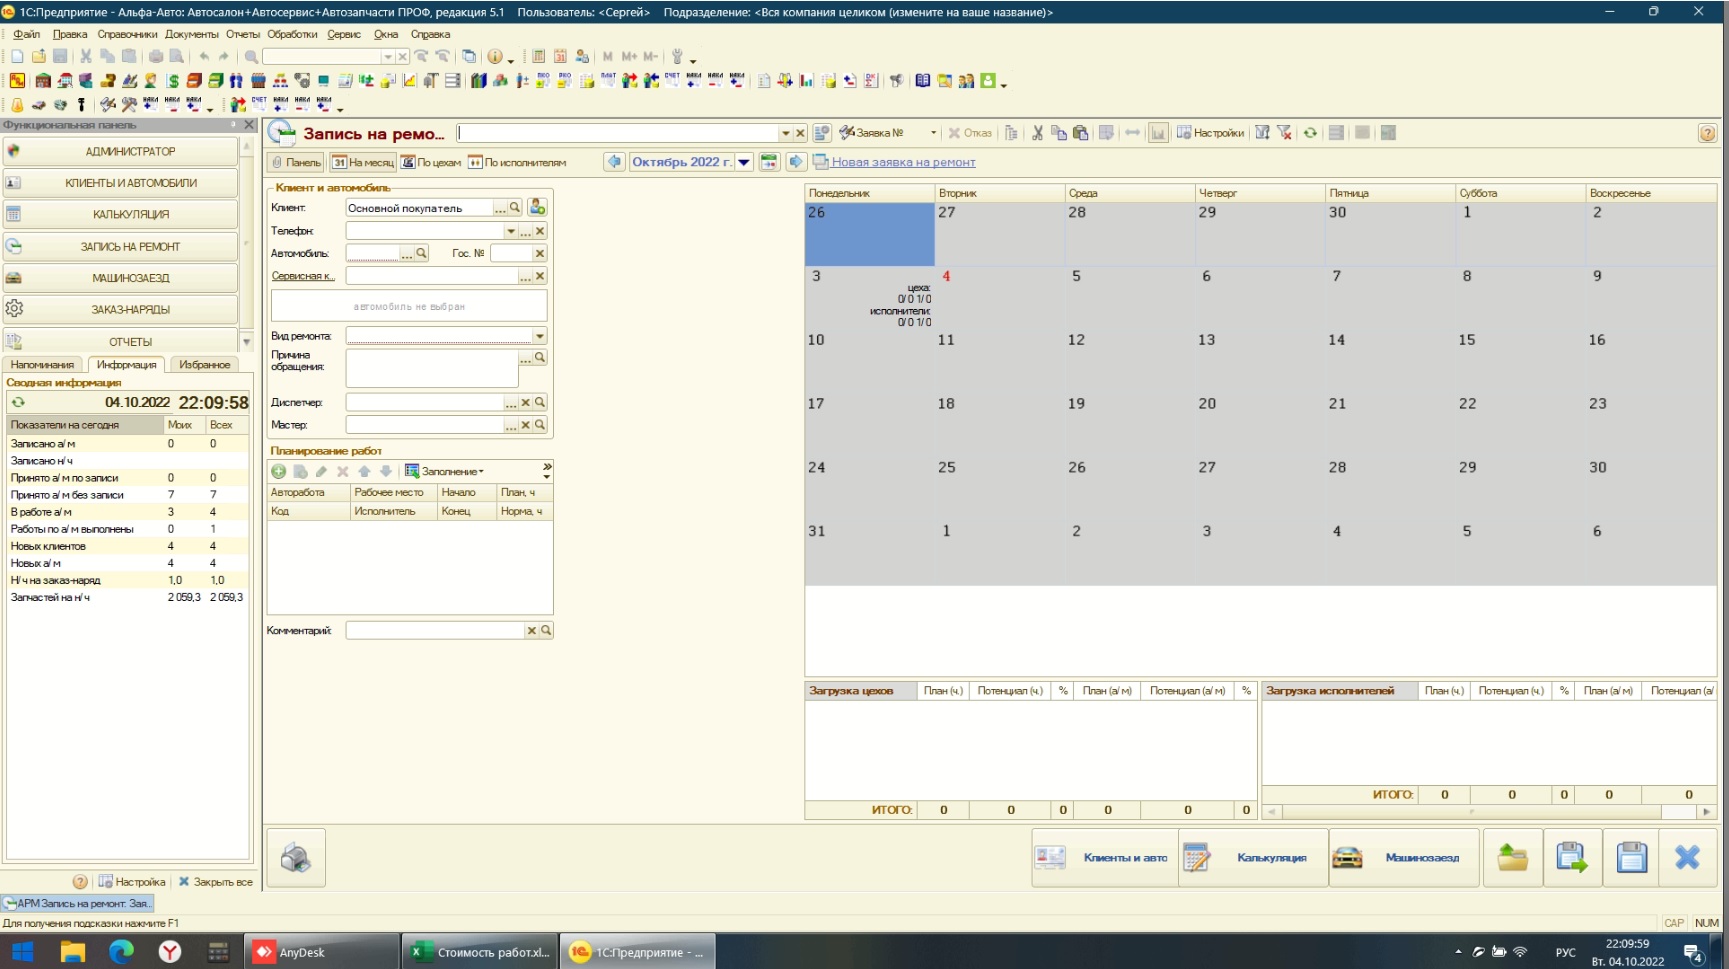Open AnyDesk from the taskbar
1729x969 pixels.
point(322,952)
